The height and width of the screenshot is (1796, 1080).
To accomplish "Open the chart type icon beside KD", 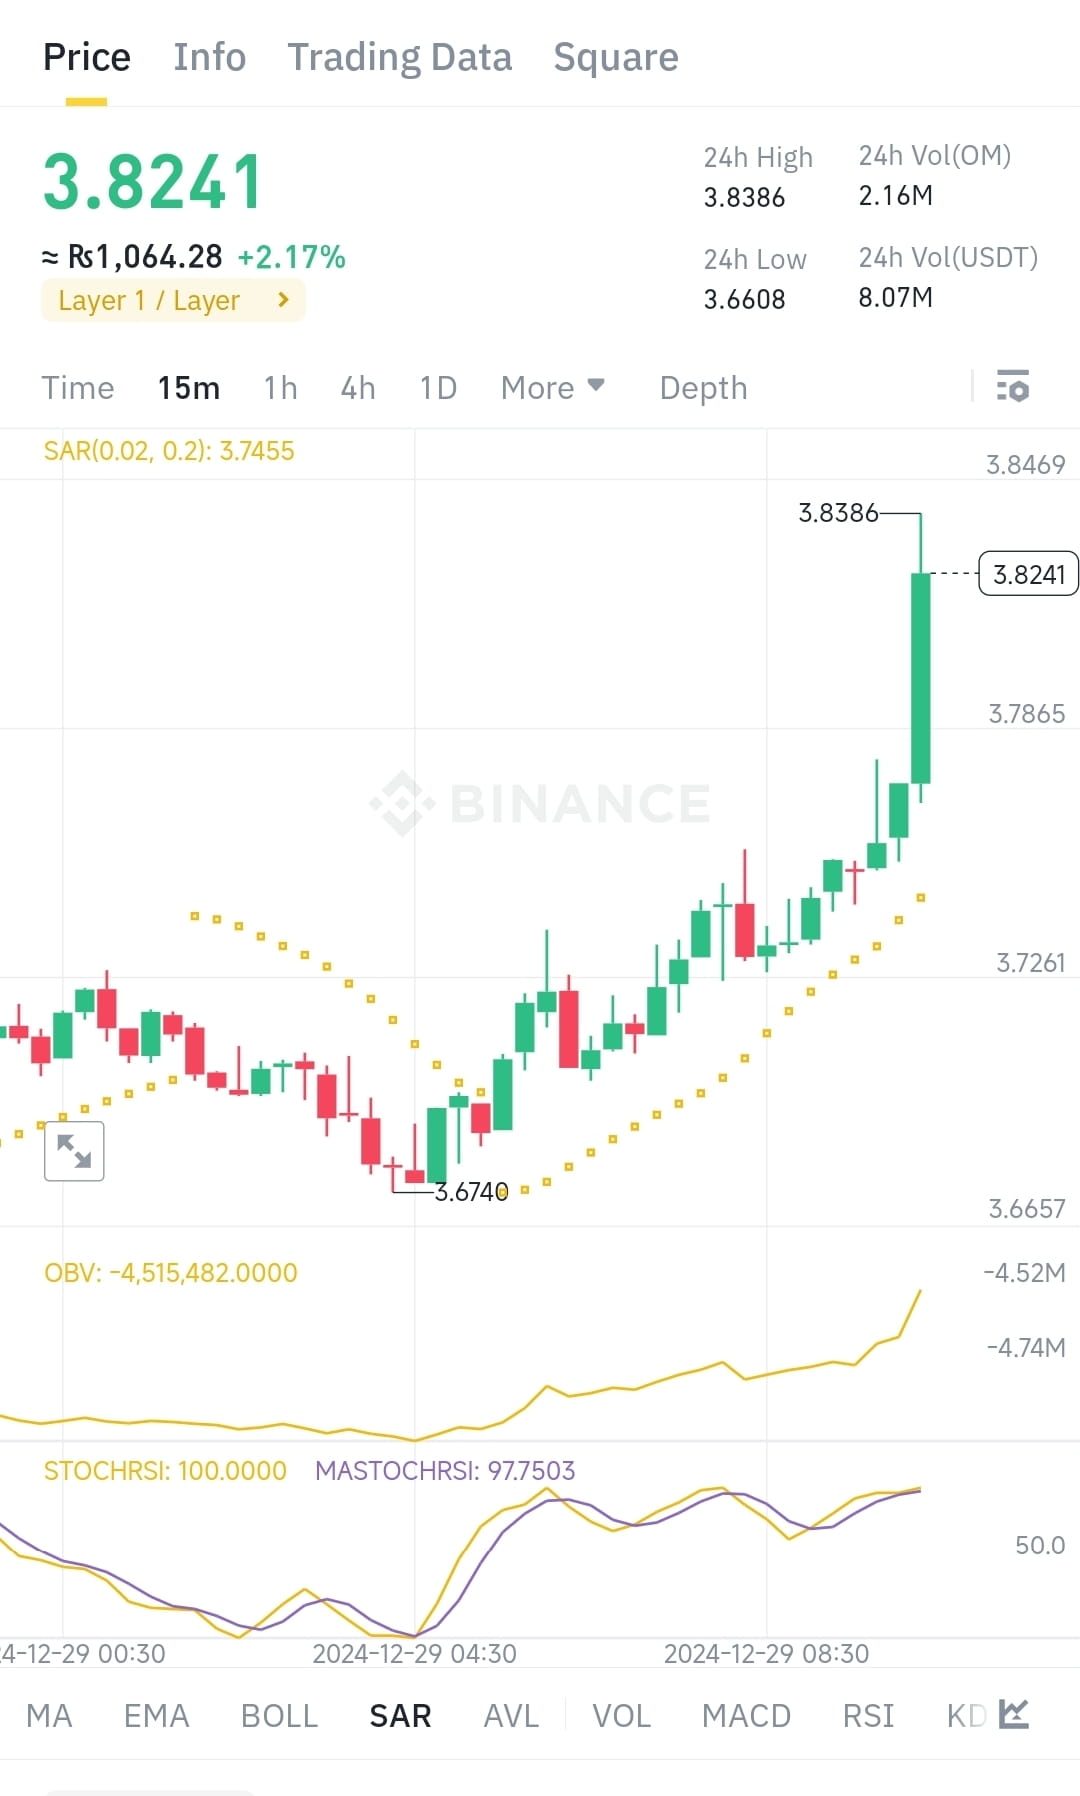I will pos(1013,1713).
